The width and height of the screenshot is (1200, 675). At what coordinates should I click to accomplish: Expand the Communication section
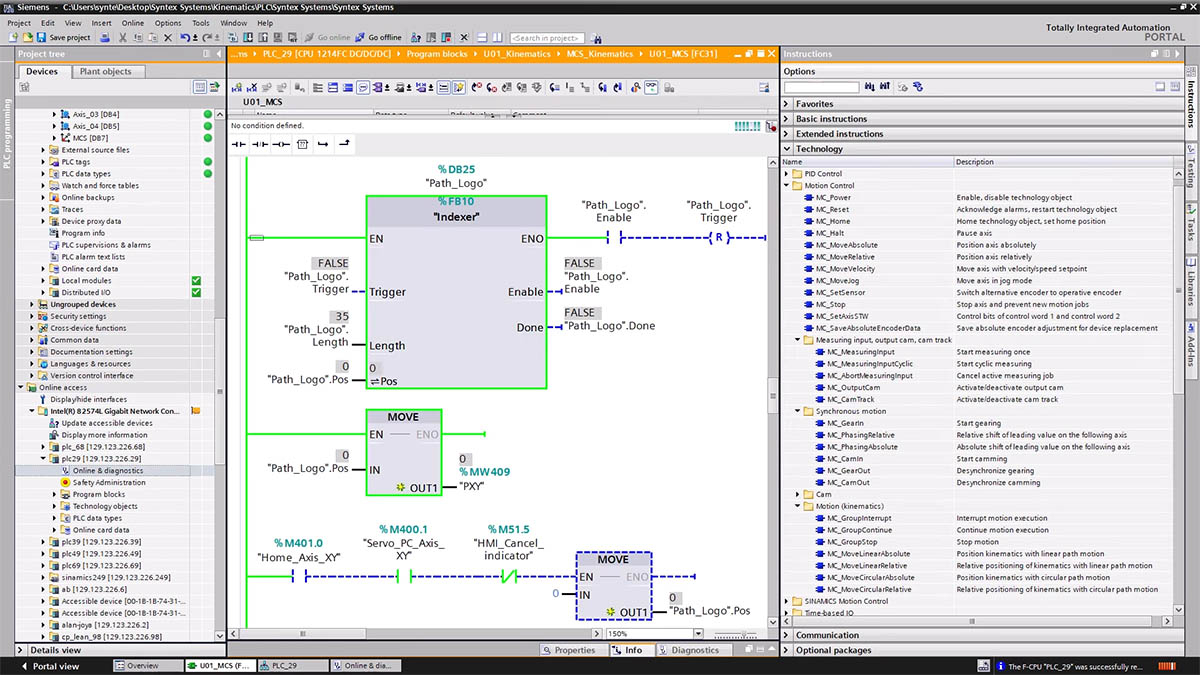(788, 635)
